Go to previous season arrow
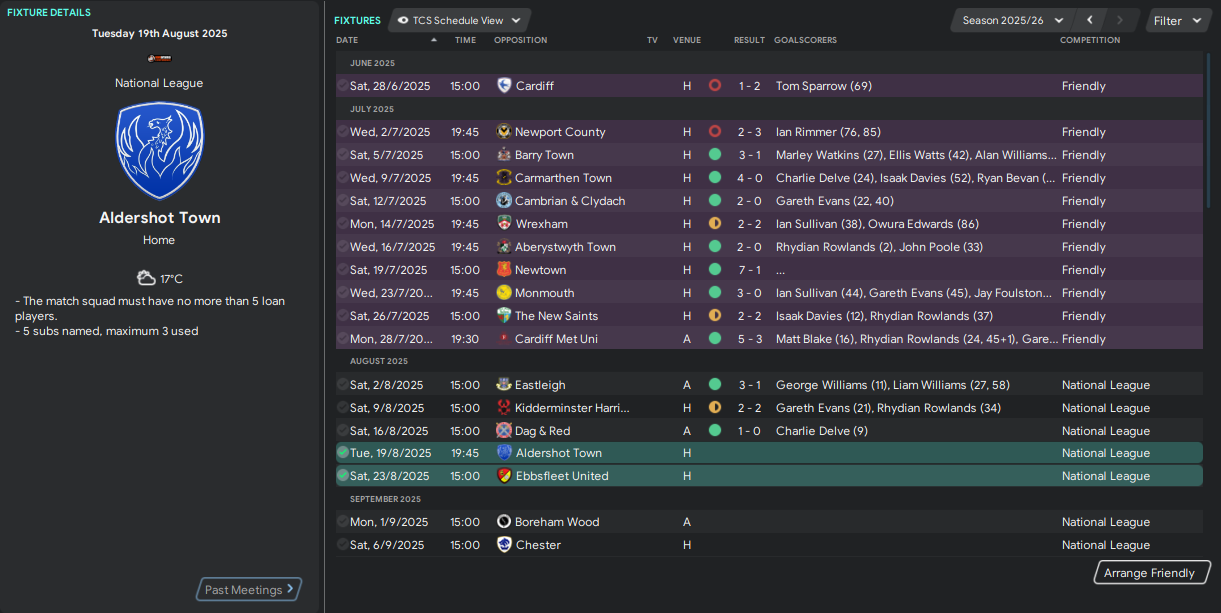 [1090, 20]
